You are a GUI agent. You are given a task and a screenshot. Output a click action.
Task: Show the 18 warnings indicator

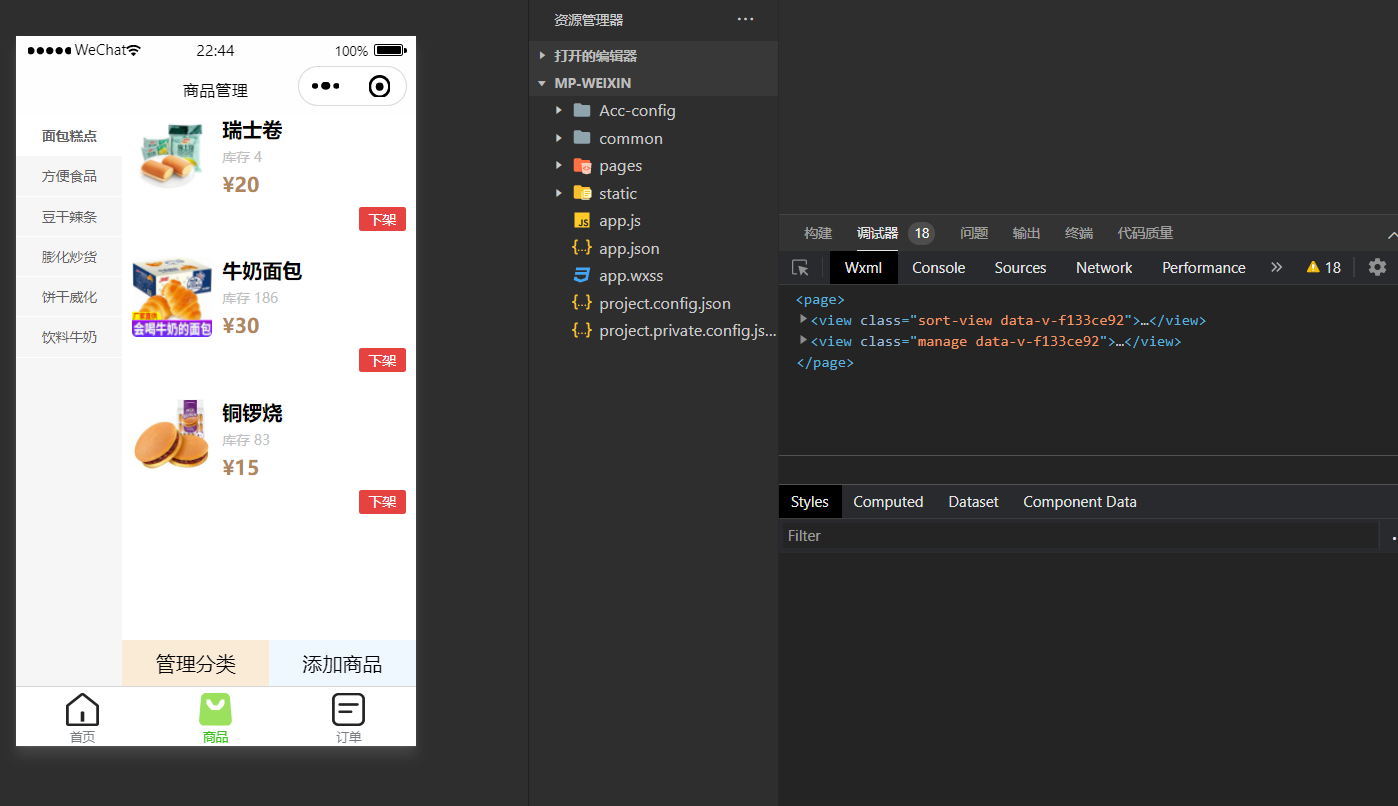tap(1323, 267)
